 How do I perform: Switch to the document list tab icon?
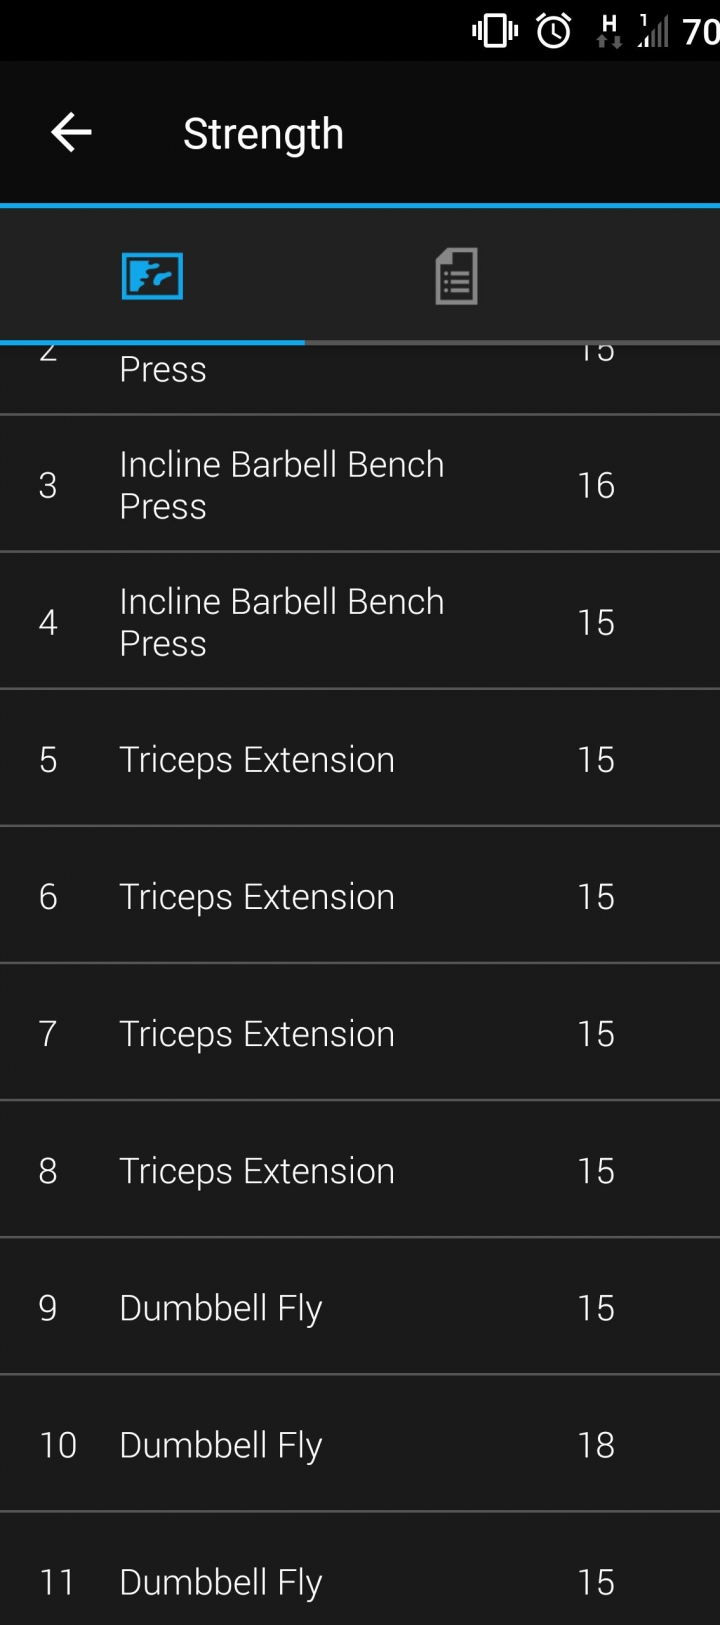click(x=456, y=276)
